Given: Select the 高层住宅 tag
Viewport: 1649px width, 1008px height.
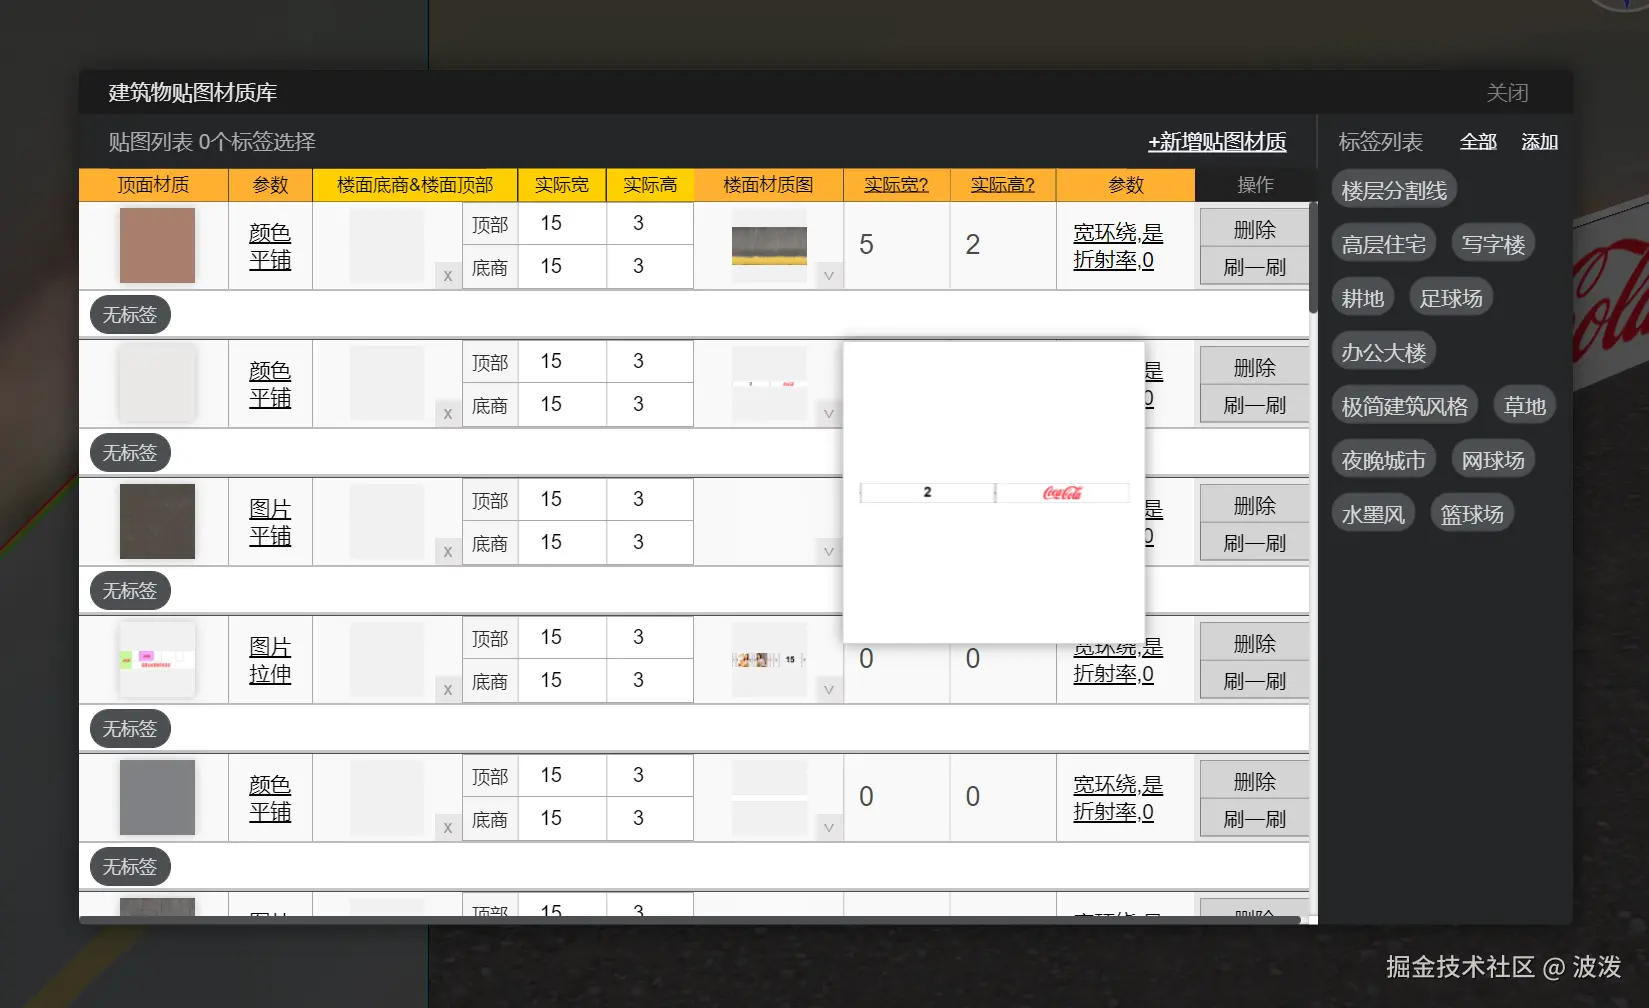Looking at the screenshot, I should pos(1384,244).
